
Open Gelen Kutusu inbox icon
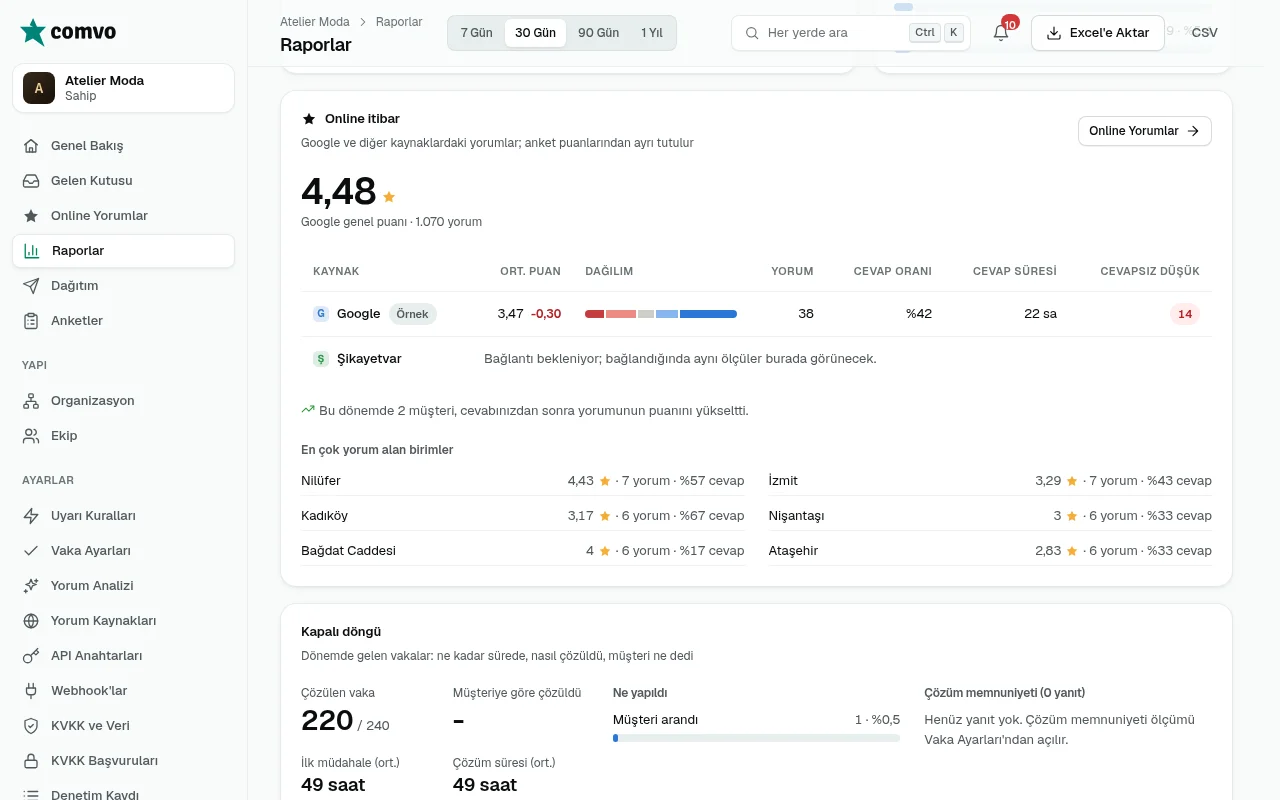31,181
